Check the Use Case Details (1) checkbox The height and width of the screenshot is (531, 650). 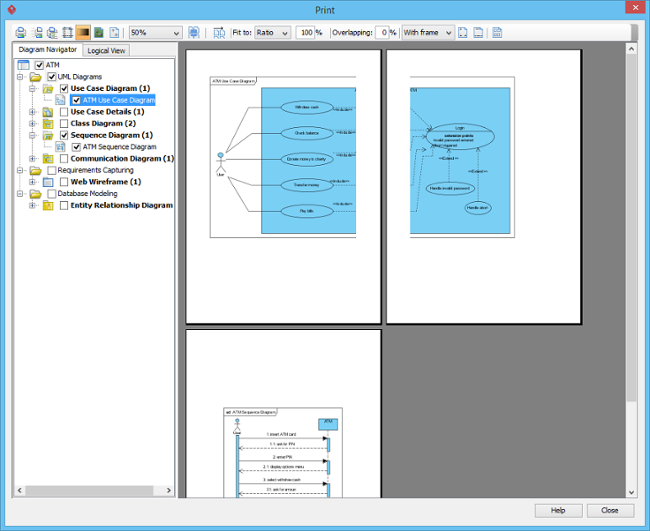pyautogui.click(x=64, y=112)
